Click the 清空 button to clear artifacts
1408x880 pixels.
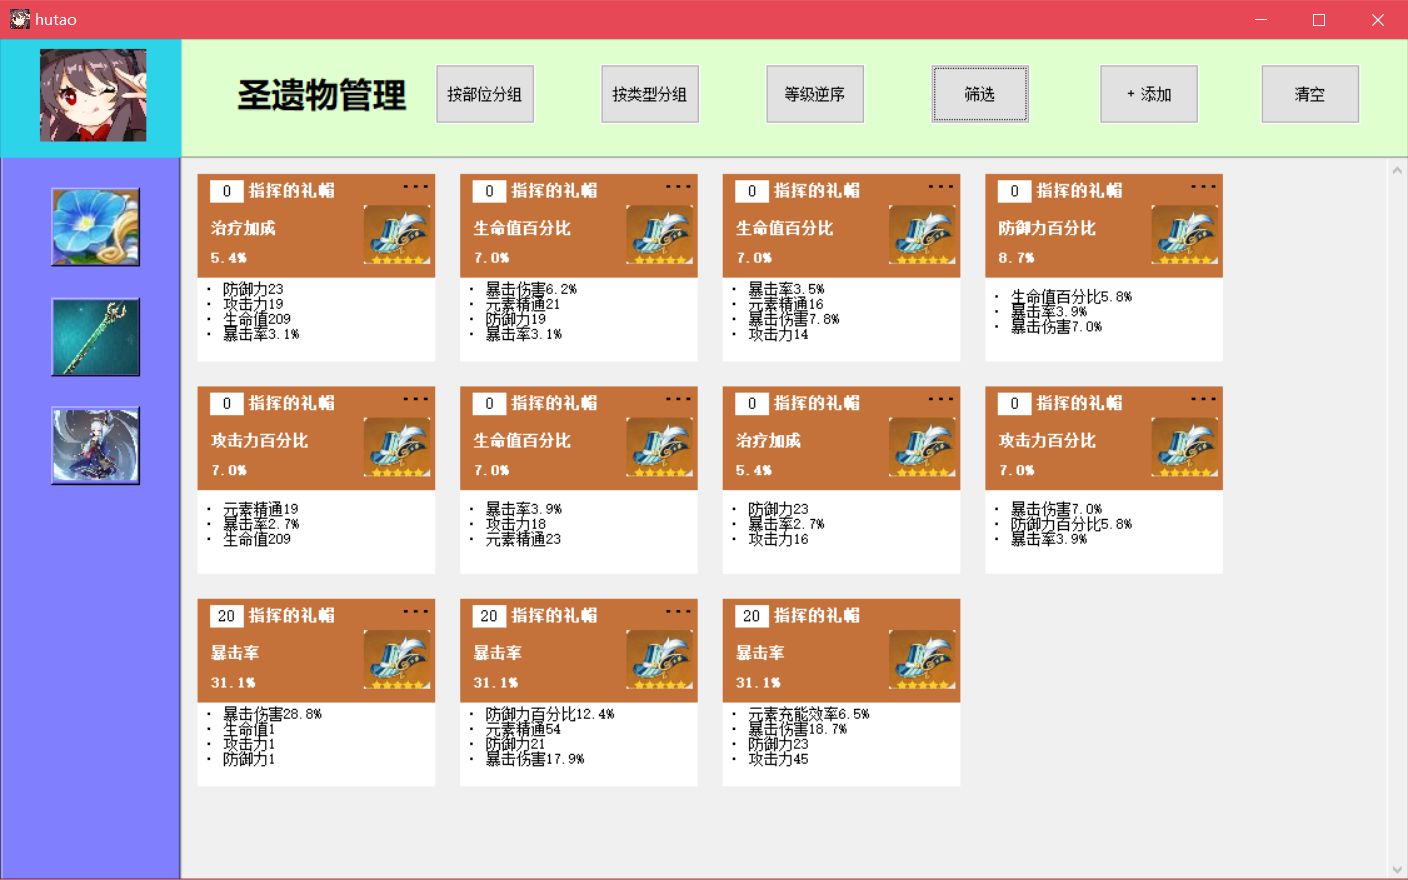click(1310, 93)
